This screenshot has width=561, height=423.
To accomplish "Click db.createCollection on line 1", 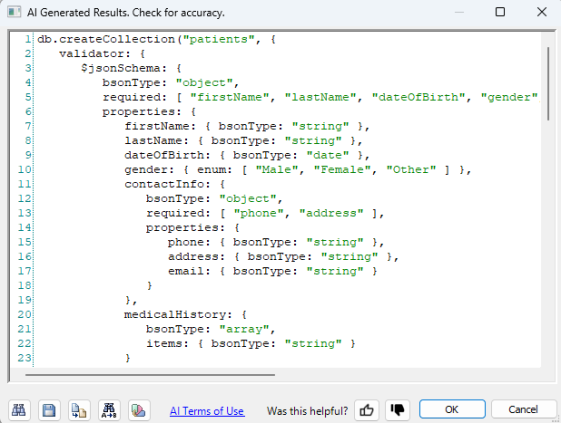I will click(106, 39).
